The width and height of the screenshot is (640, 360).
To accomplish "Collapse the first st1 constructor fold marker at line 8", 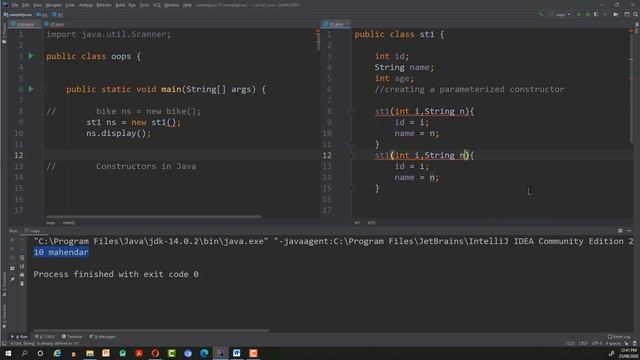I will (351, 111).
